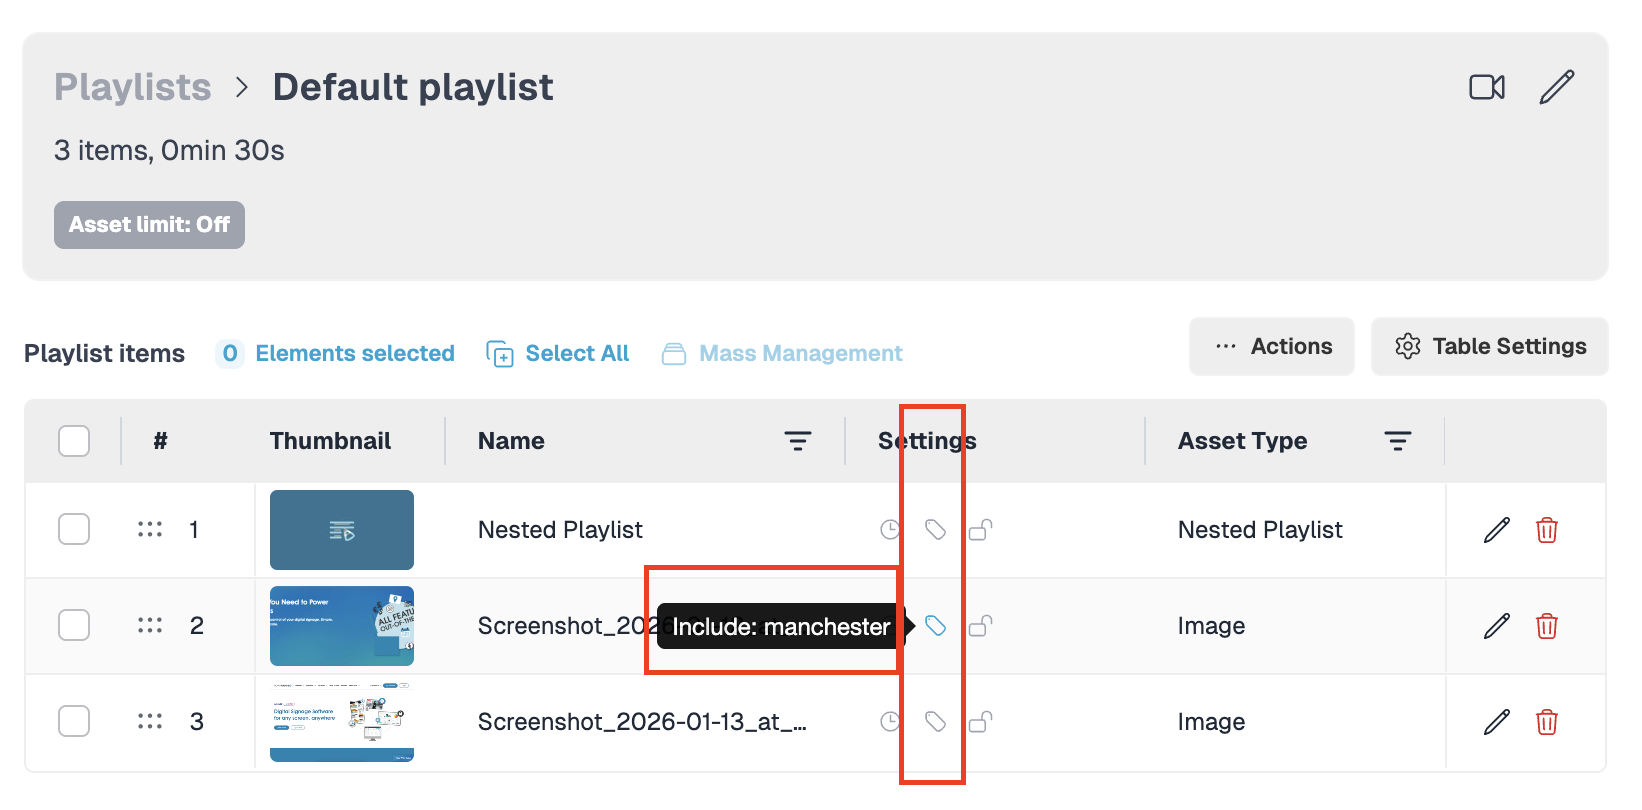Viewport: 1642px width, 810px height.
Task: Open the Actions menu
Action: coord(1272,347)
